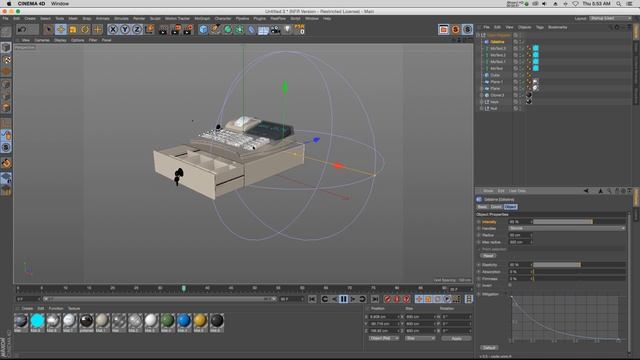This screenshot has height=360, width=640.
Task: Open the viewport Filter menu
Action: (93, 40)
